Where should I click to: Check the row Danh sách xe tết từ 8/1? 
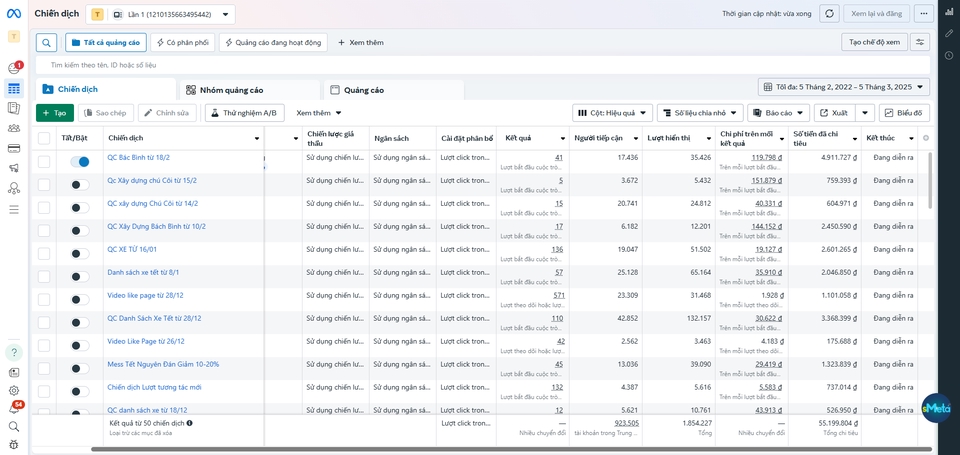[44, 276]
